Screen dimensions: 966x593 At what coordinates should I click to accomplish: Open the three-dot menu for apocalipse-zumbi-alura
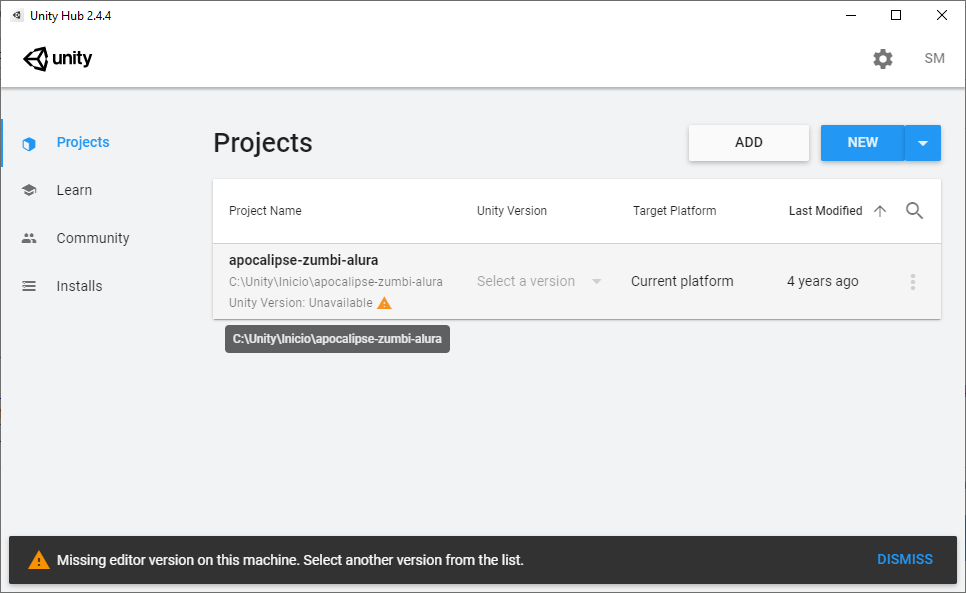[913, 282]
